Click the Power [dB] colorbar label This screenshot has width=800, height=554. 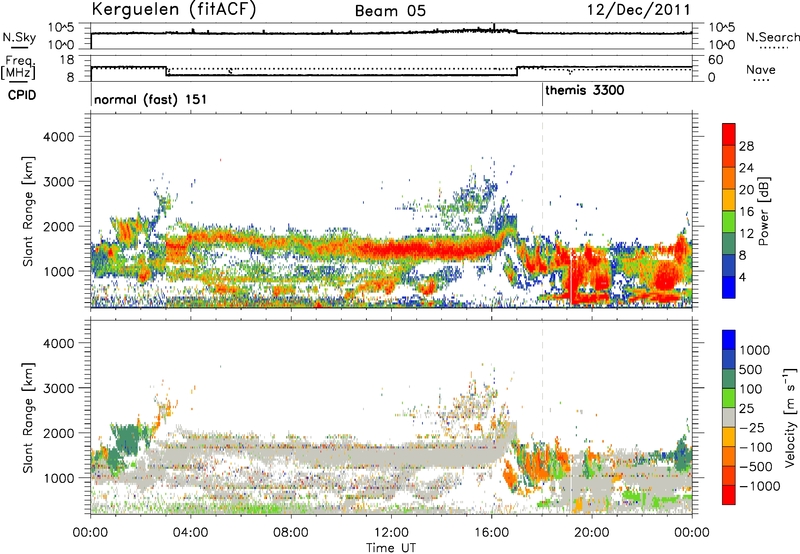pyautogui.click(x=763, y=211)
